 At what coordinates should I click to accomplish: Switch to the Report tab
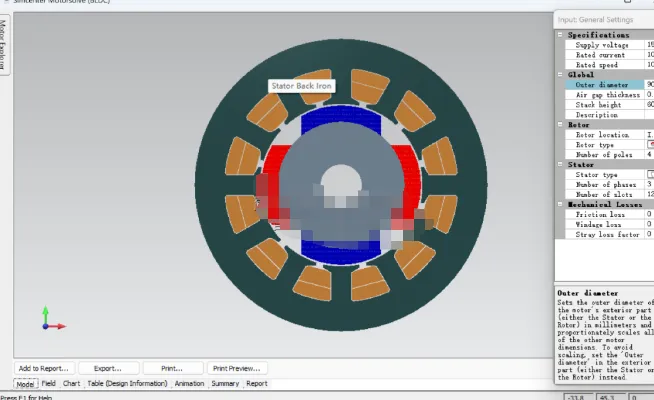point(257,383)
